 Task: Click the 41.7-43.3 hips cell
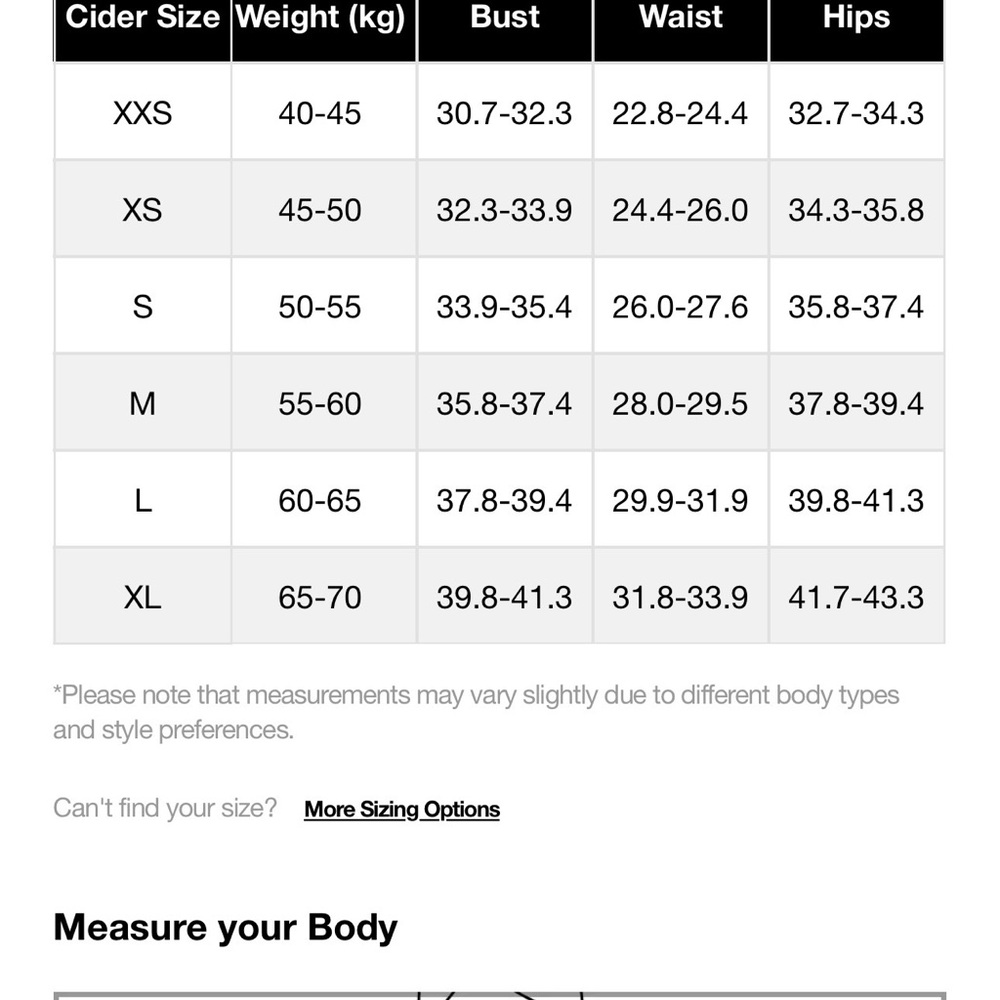[857, 597]
